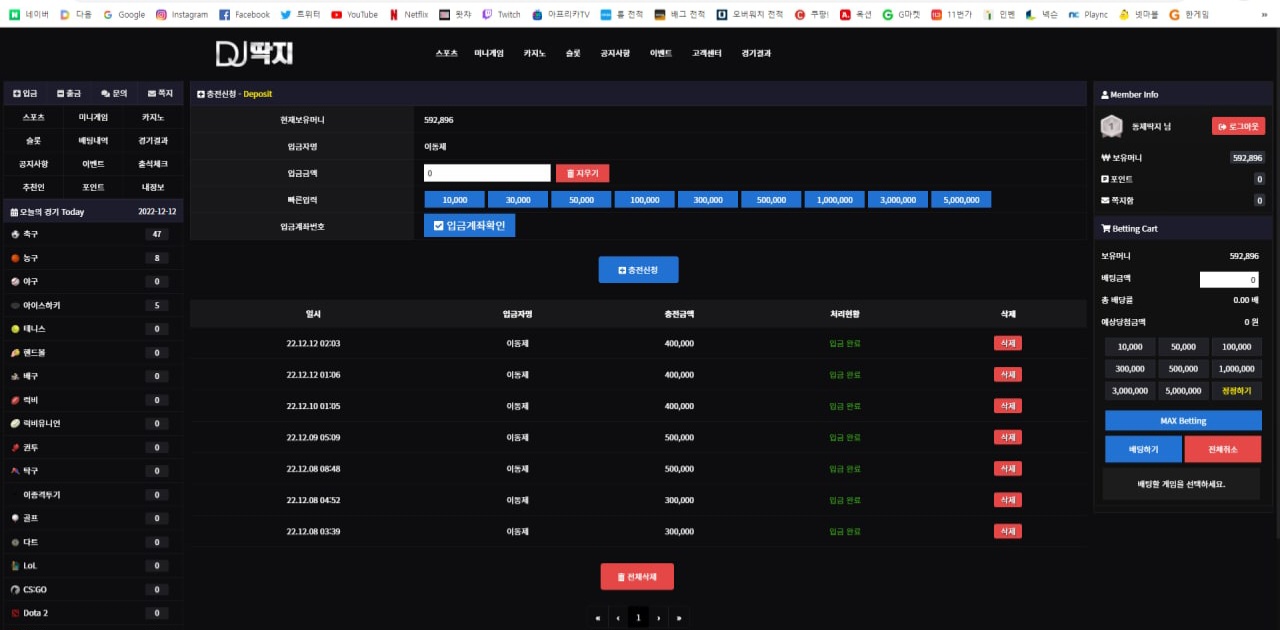Click 정정하기 in the Betting Cart
The height and width of the screenshot is (630, 1280).
(1237, 391)
